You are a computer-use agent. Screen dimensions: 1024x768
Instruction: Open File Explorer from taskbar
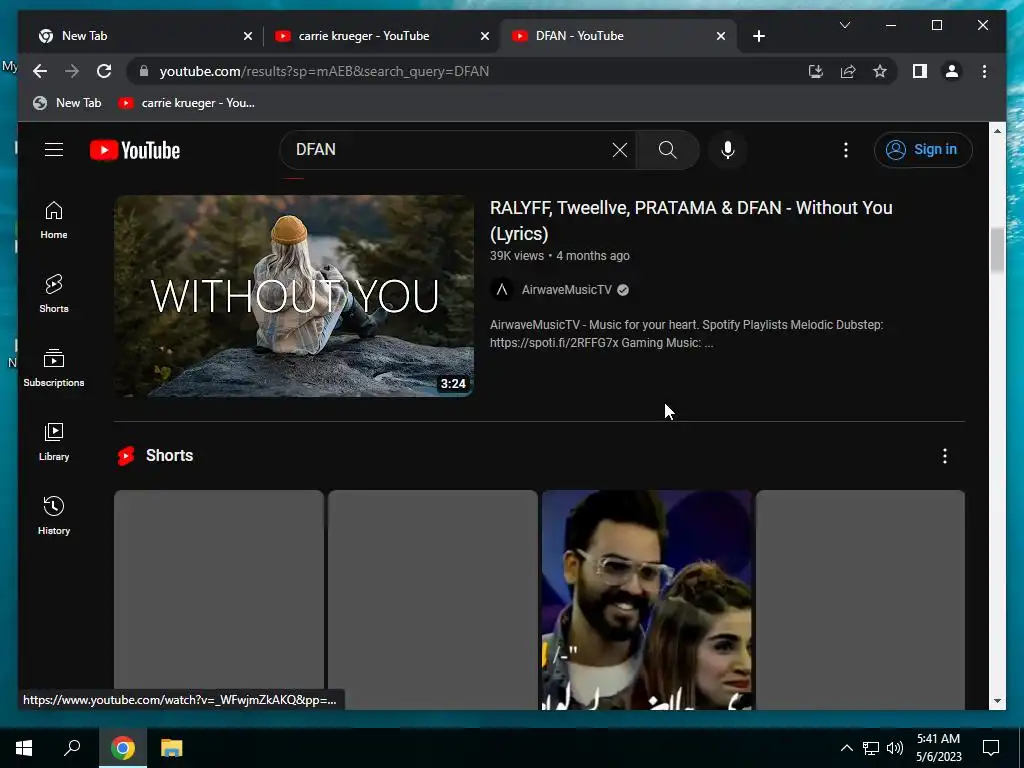coord(171,748)
